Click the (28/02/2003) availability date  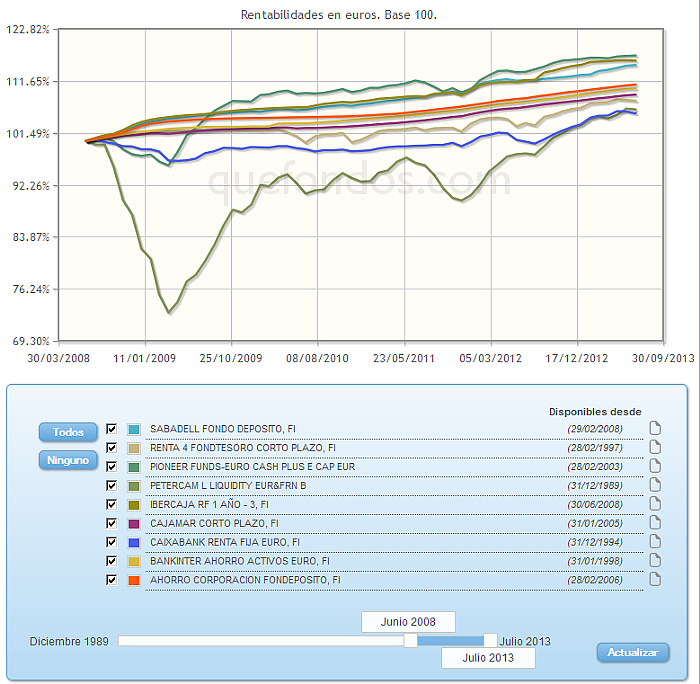[x=595, y=467]
